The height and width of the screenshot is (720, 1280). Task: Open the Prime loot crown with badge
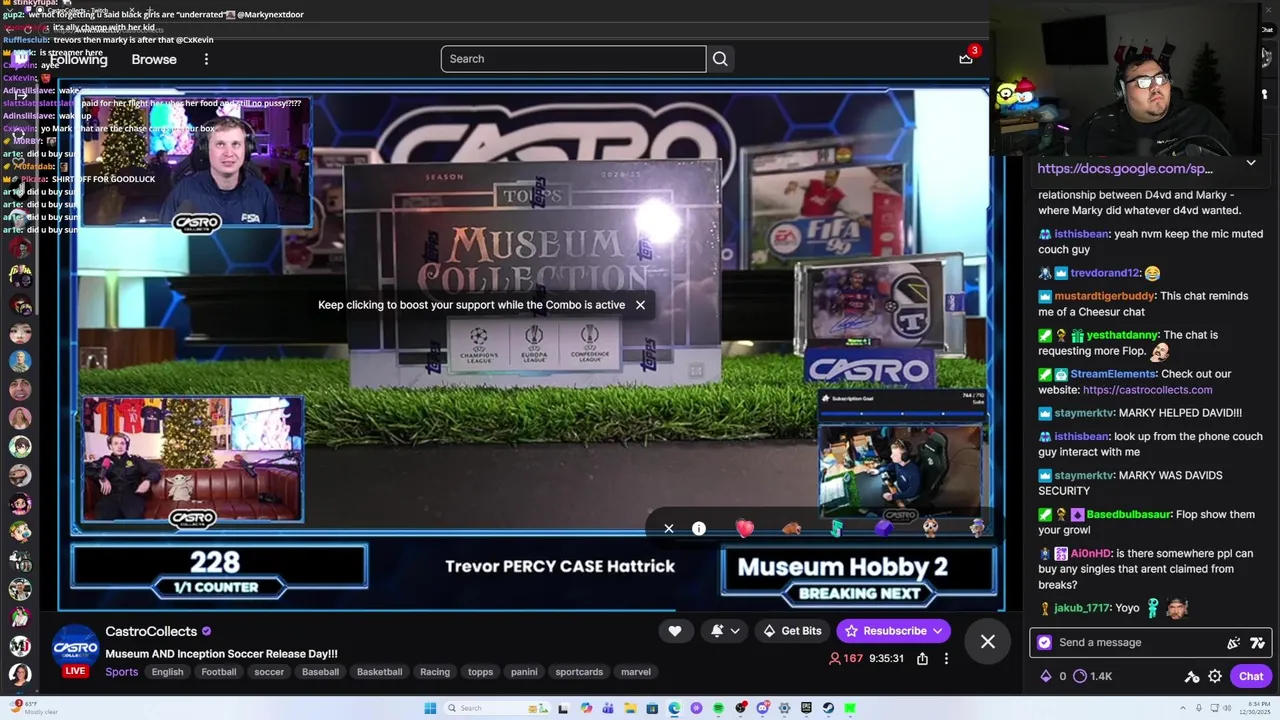[966, 58]
